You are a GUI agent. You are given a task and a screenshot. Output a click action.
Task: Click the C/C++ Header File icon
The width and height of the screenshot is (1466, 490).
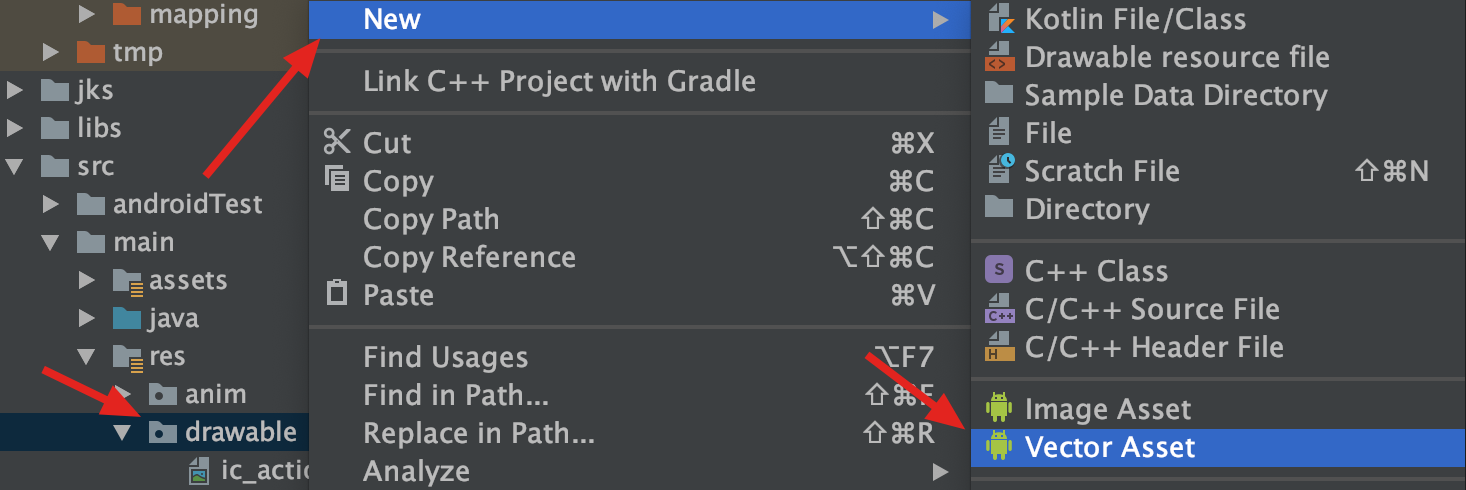[x=999, y=347]
